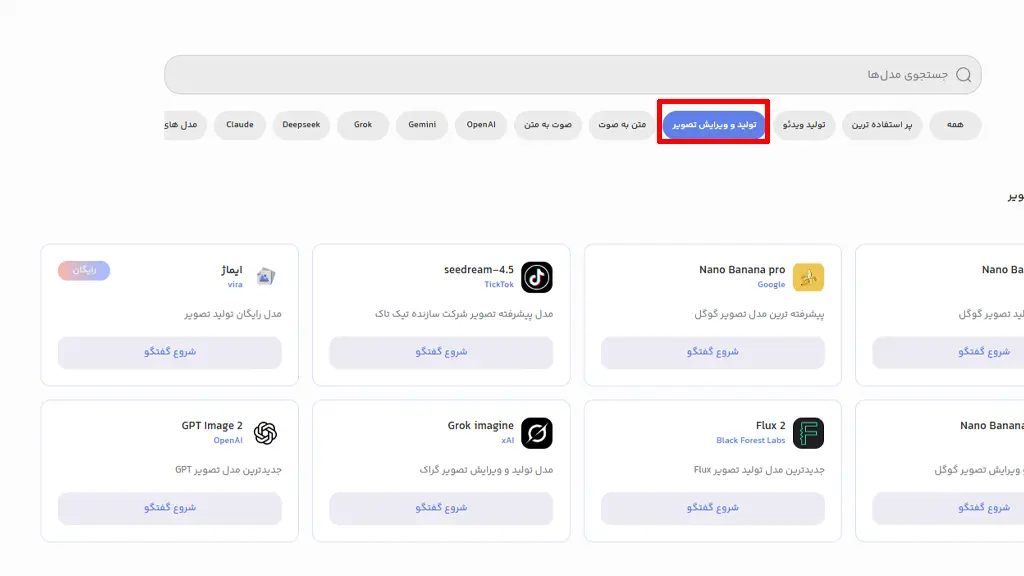Click the GPT Image 2 OpenAI logo
This screenshot has height=576, width=1024.
(x=265, y=433)
